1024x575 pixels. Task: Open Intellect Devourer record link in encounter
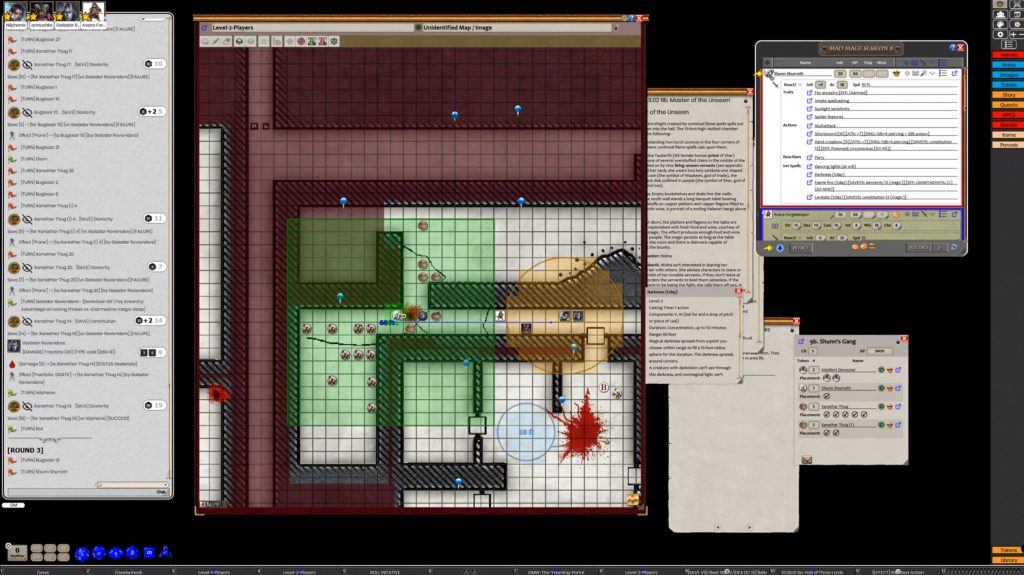click(898, 370)
